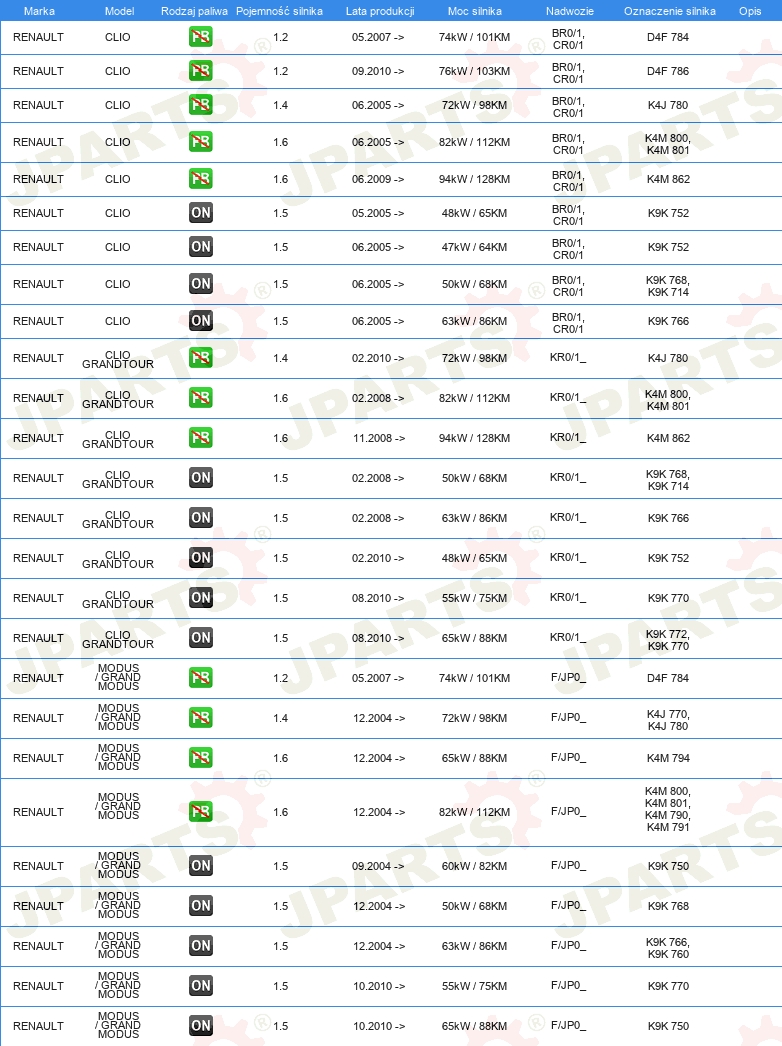Click CLIO GRANDTOUR model in the K9K 772 row
The height and width of the screenshot is (1046, 782).
[118, 639]
